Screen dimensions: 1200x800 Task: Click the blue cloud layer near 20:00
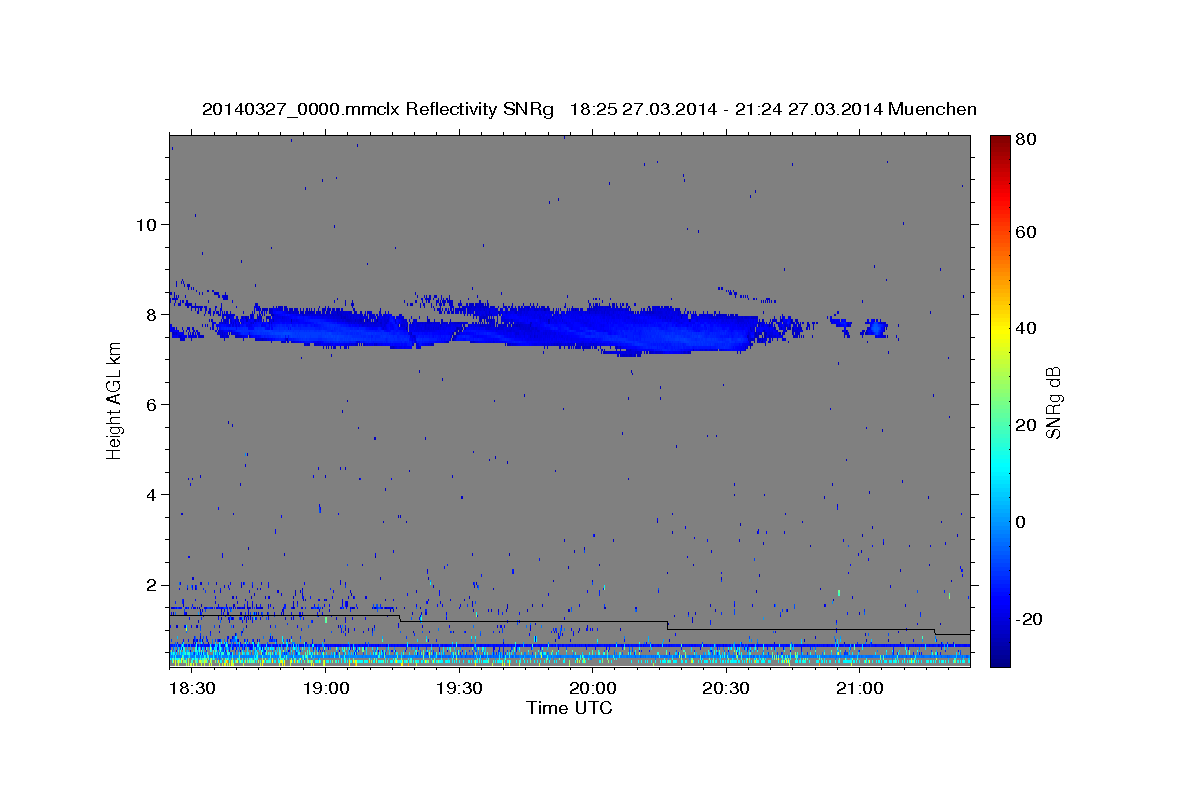tap(595, 330)
